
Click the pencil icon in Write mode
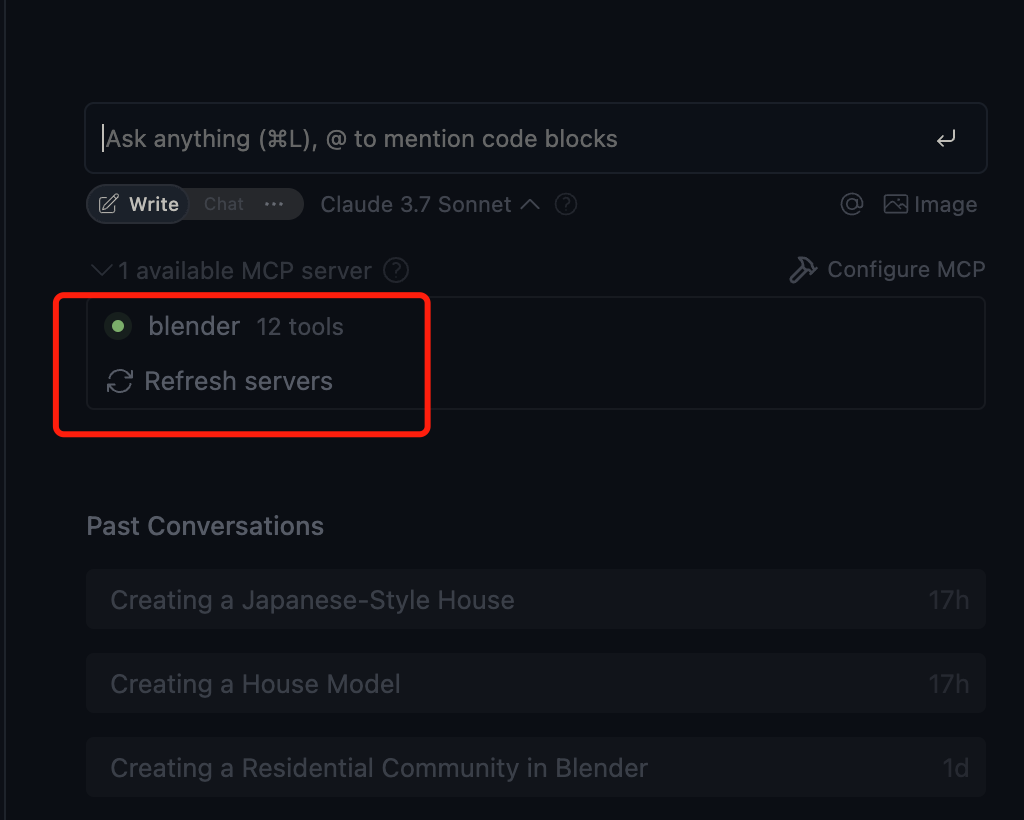coord(108,204)
